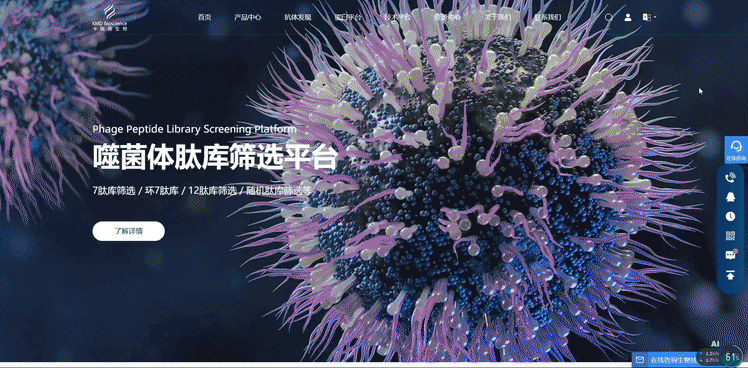
Task: Click the 61% floating indicator
Action: click(x=732, y=357)
